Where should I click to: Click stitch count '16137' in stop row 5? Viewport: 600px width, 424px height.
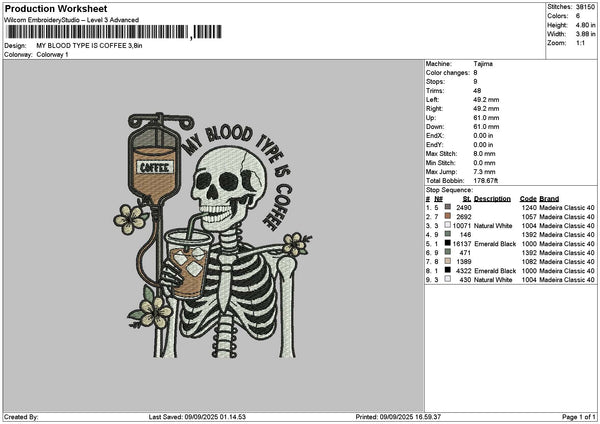click(462, 244)
